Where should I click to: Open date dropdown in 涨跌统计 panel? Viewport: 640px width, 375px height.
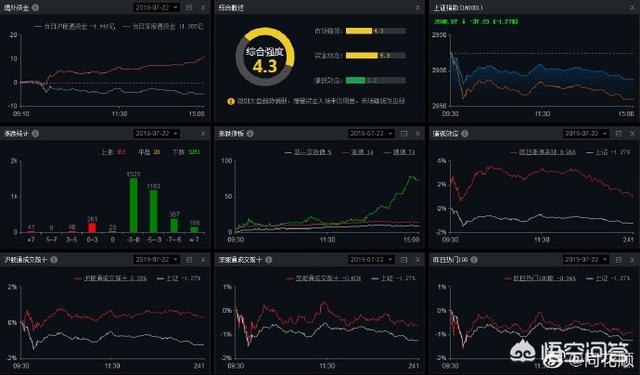tap(156, 133)
